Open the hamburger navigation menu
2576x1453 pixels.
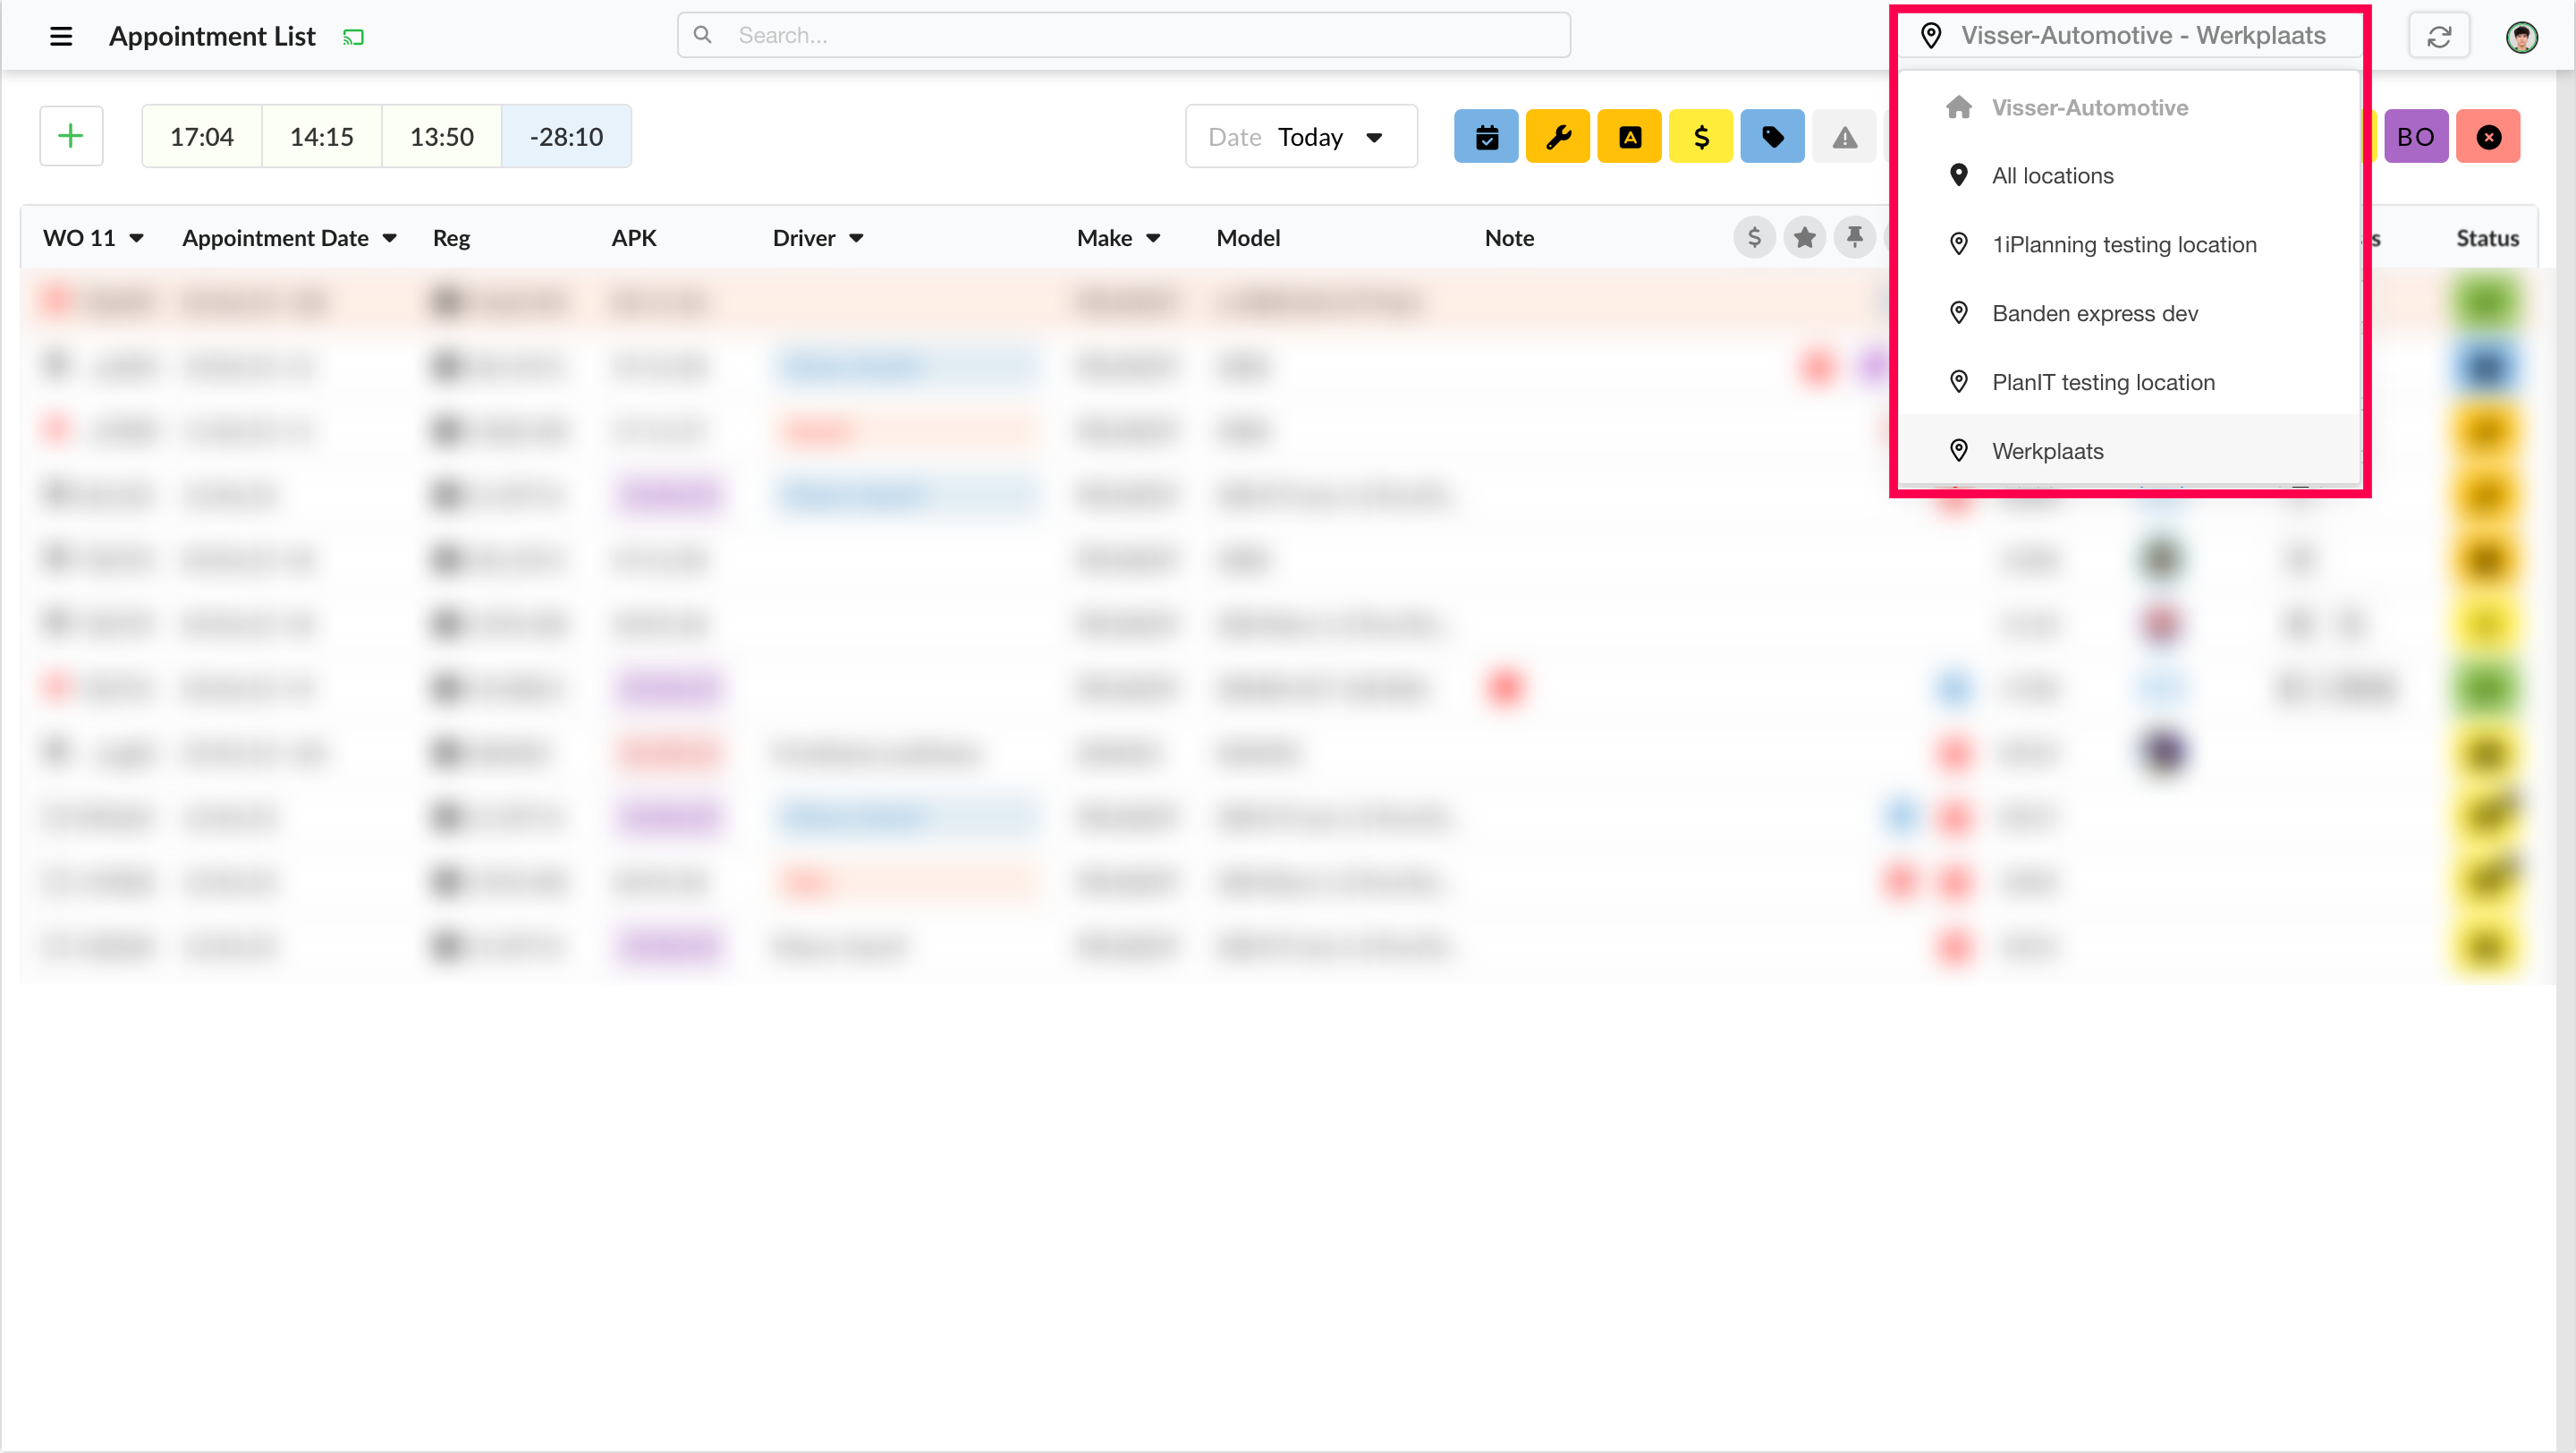pos(61,36)
